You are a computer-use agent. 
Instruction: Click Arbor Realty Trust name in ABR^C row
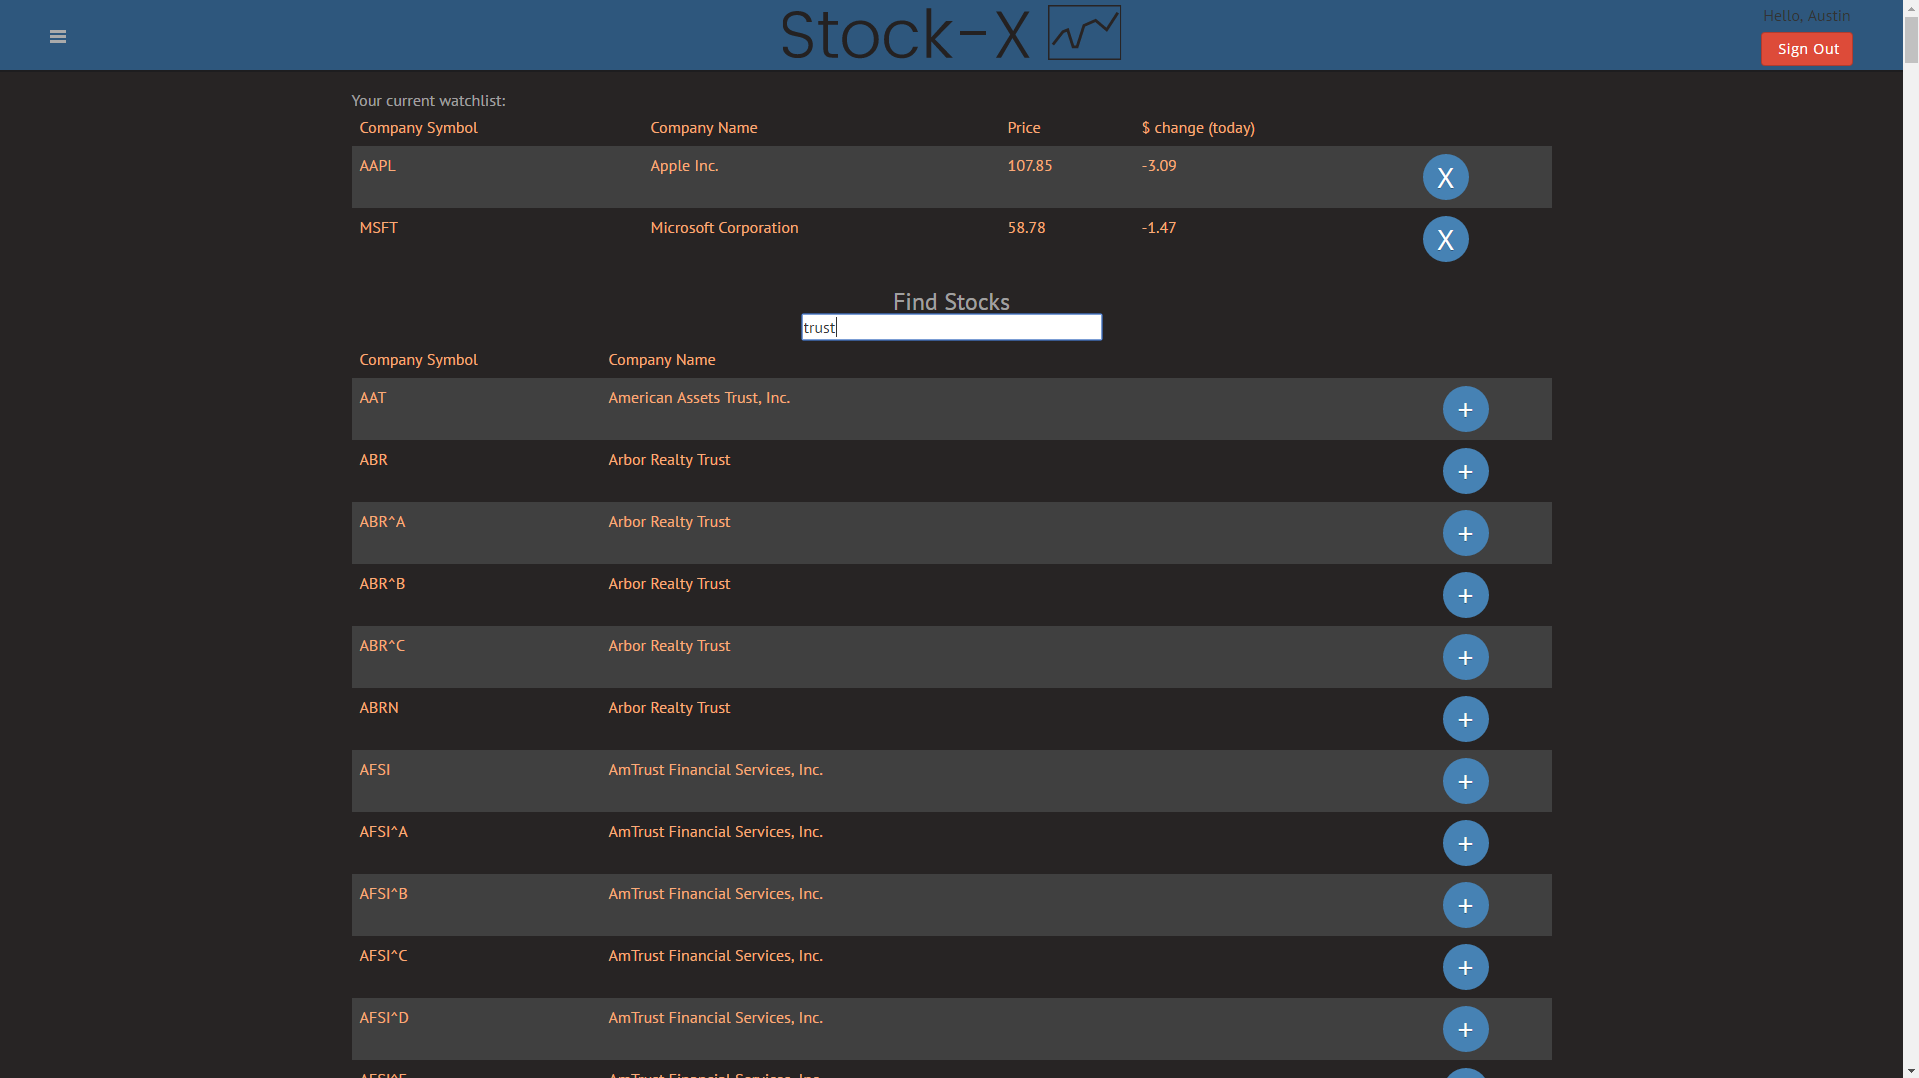point(669,646)
